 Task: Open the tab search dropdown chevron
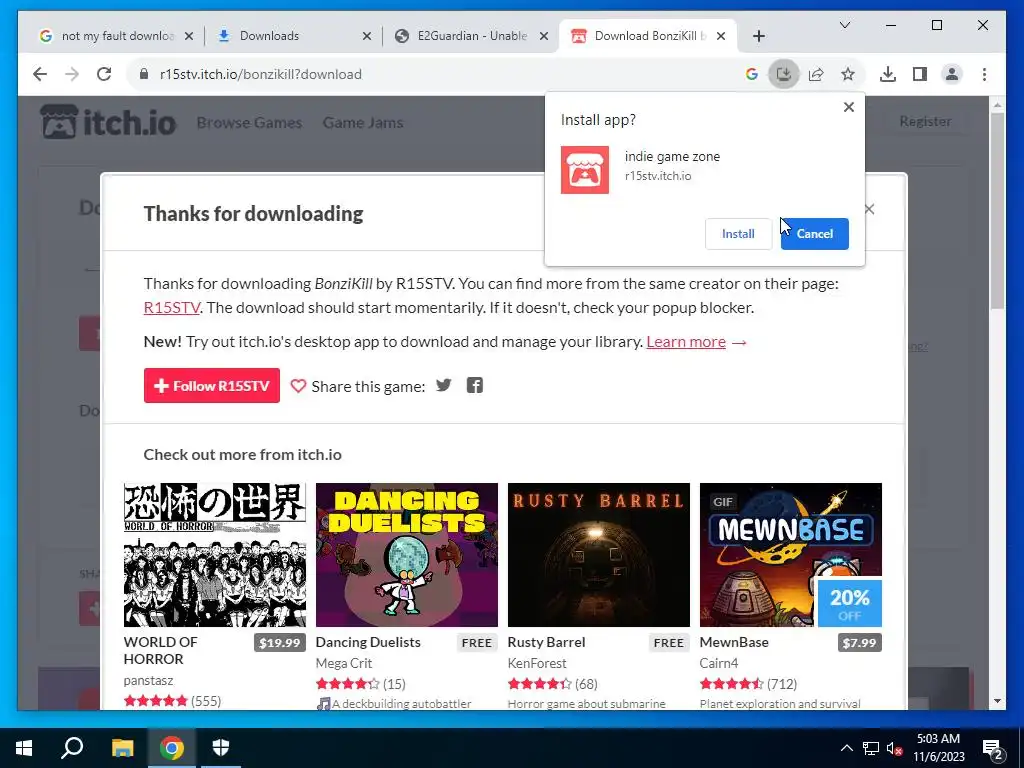pyautogui.click(x=844, y=25)
